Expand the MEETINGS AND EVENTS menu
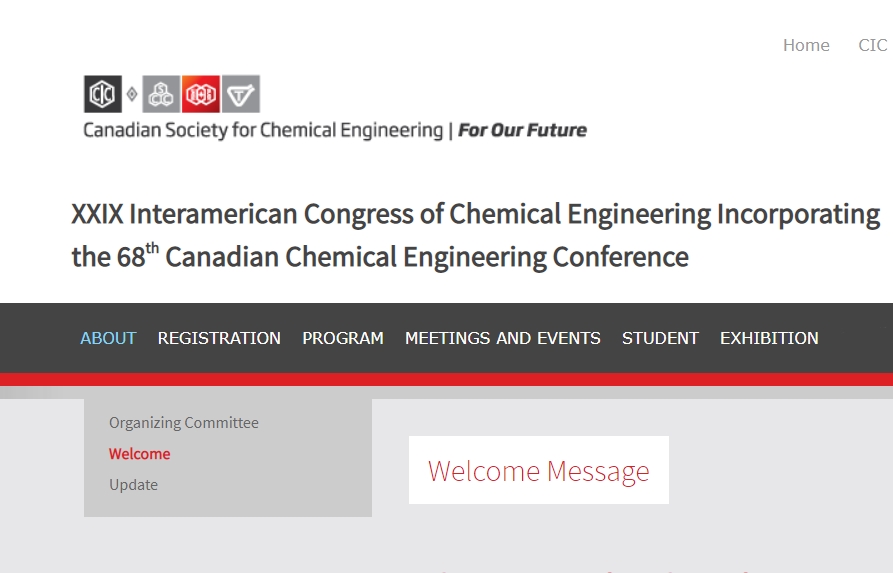This screenshot has width=893, height=573. (x=503, y=338)
